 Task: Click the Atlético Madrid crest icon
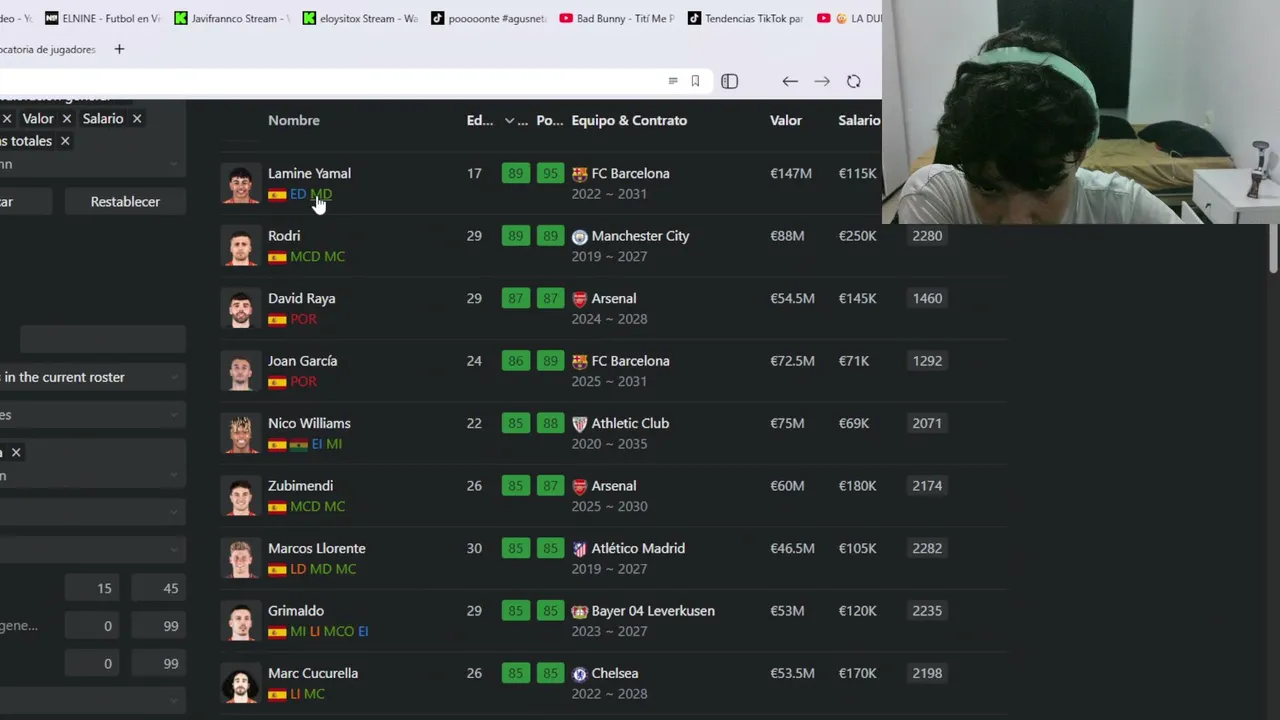[579, 549]
